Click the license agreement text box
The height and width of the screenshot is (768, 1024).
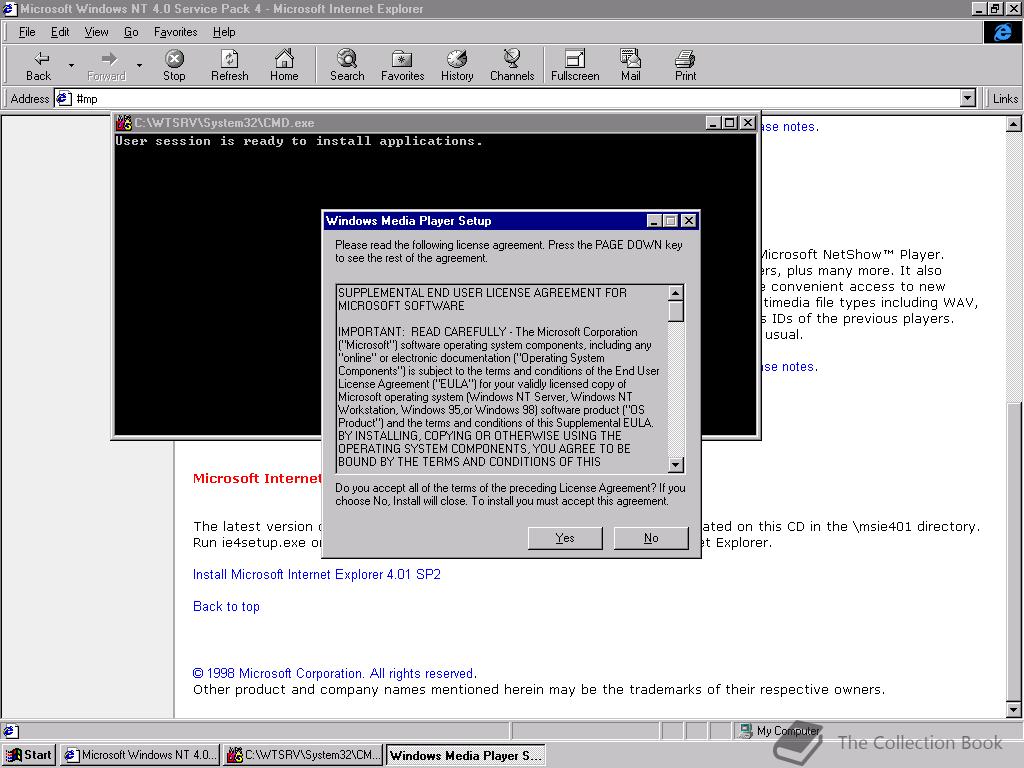point(502,379)
